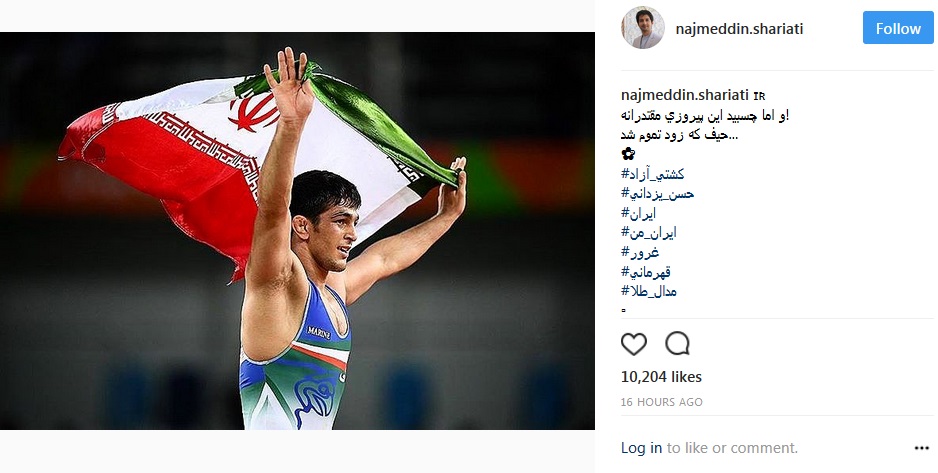Image resolution: width=938 pixels, height=473 pixels.
Task: Open najmeddin.shariati username beside the avatar
Action: point(739,29)
